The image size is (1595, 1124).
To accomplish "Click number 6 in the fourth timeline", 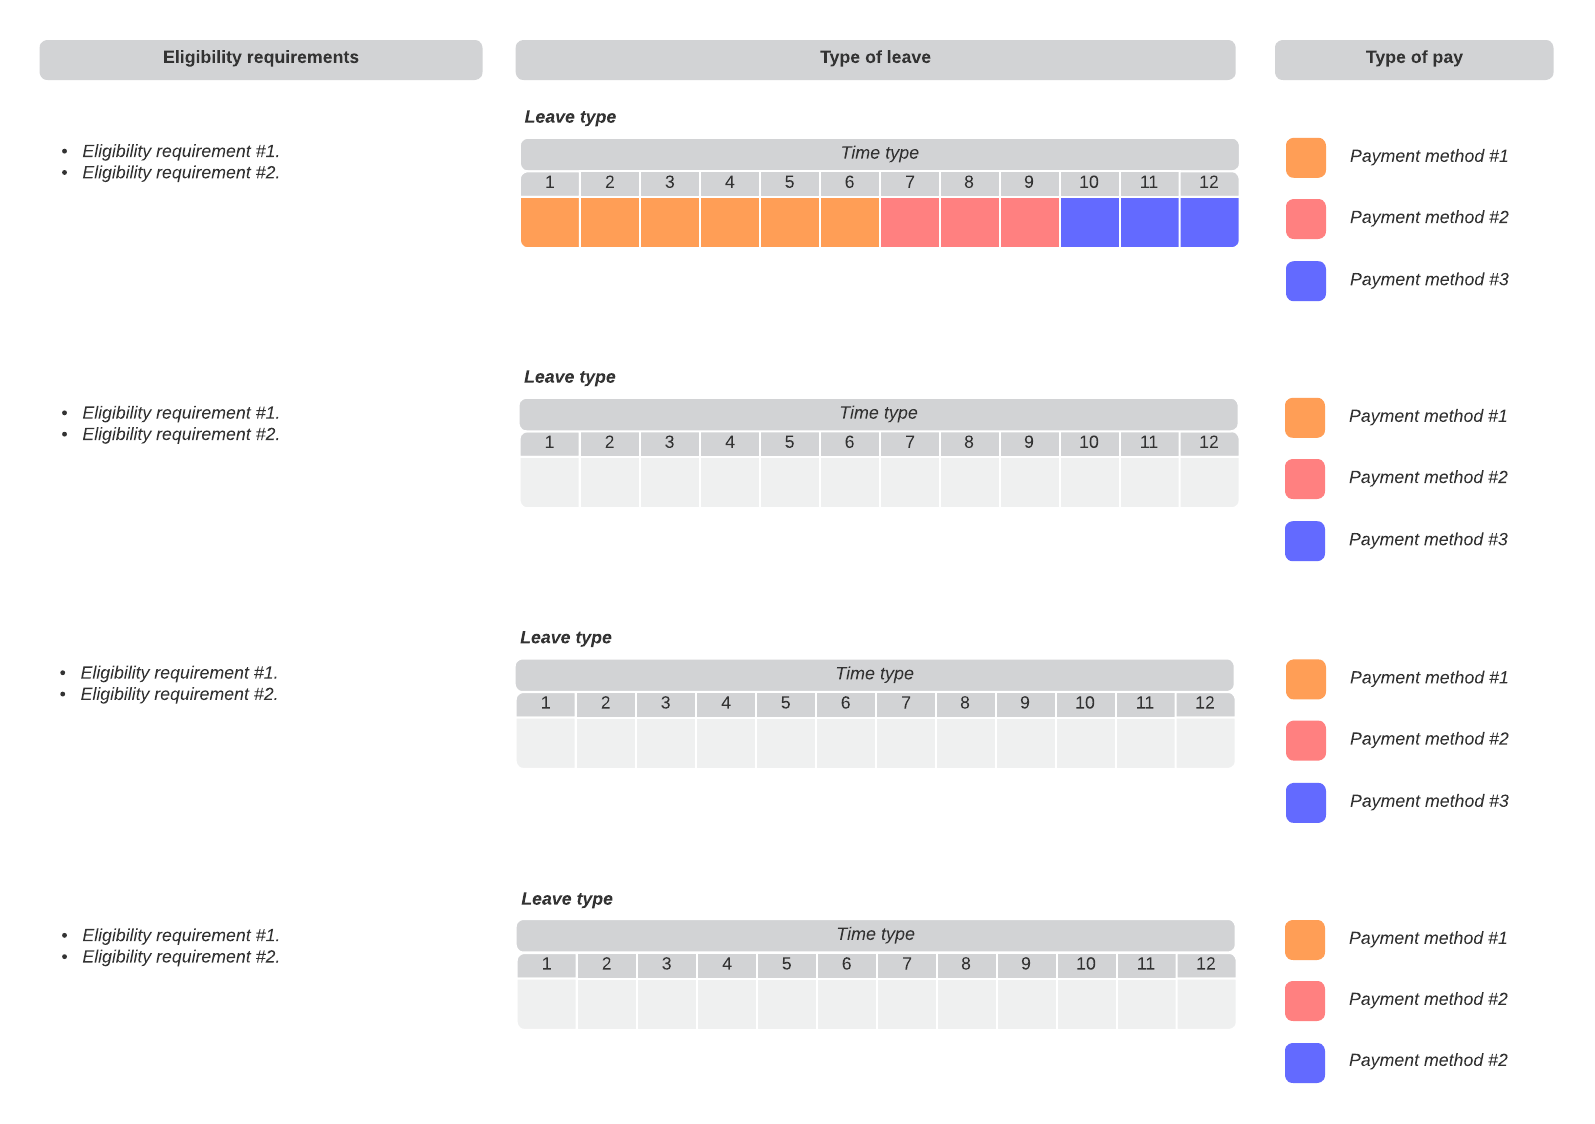I will [x=846, y=965].
